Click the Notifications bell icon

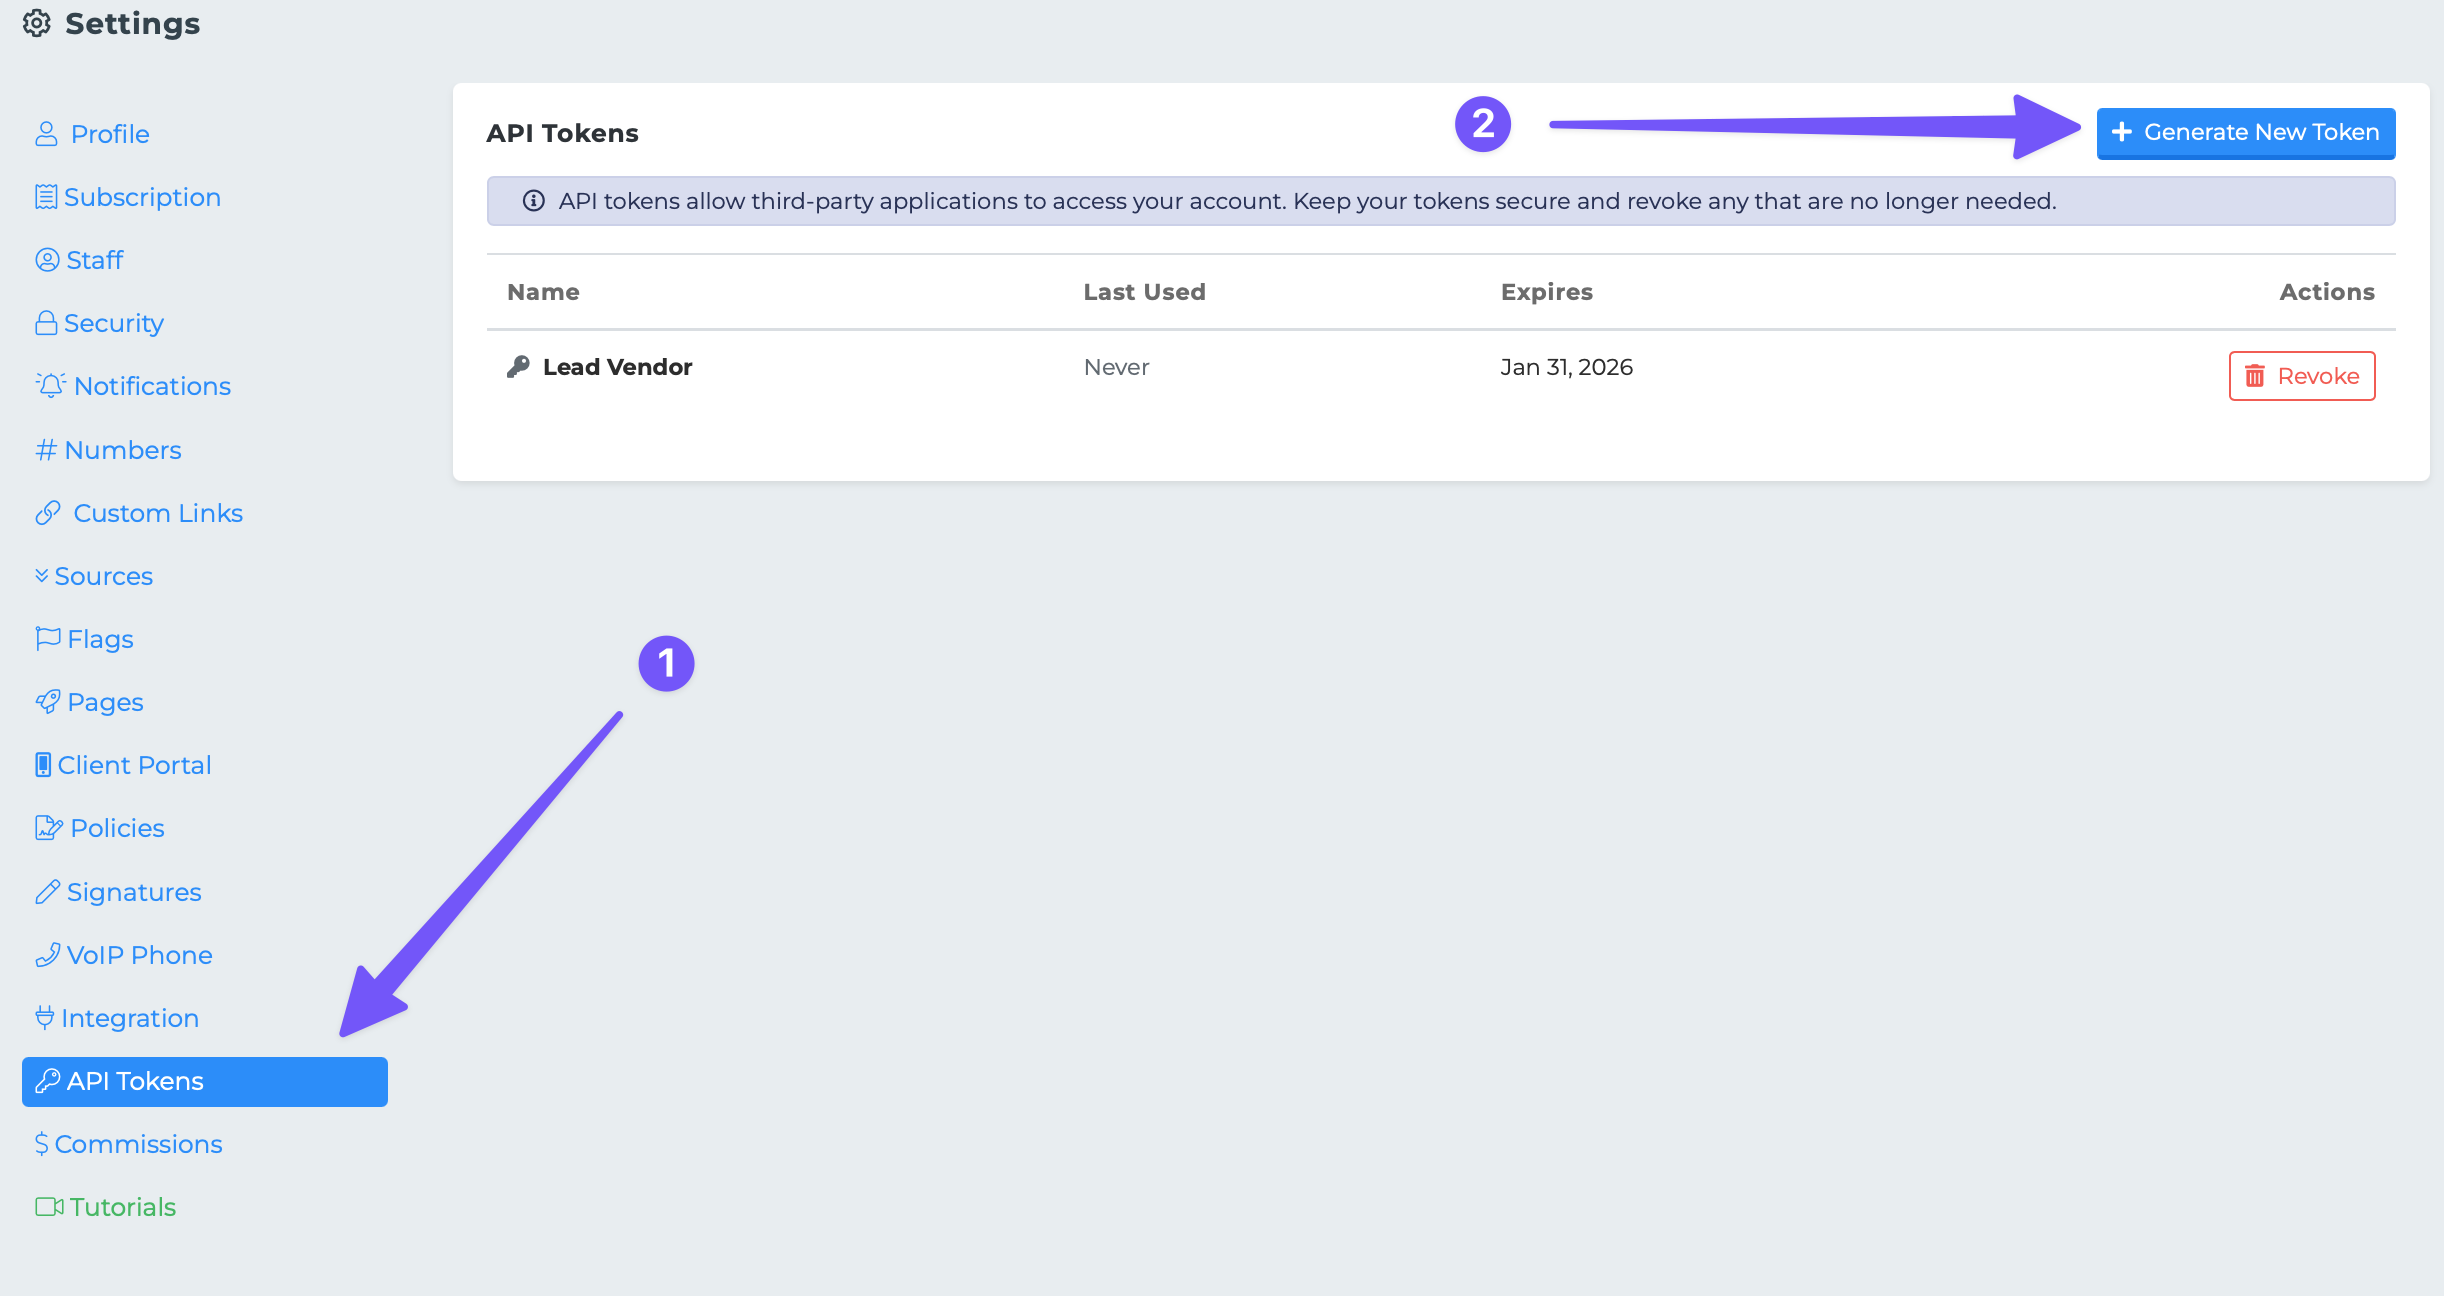click(50, 386)
